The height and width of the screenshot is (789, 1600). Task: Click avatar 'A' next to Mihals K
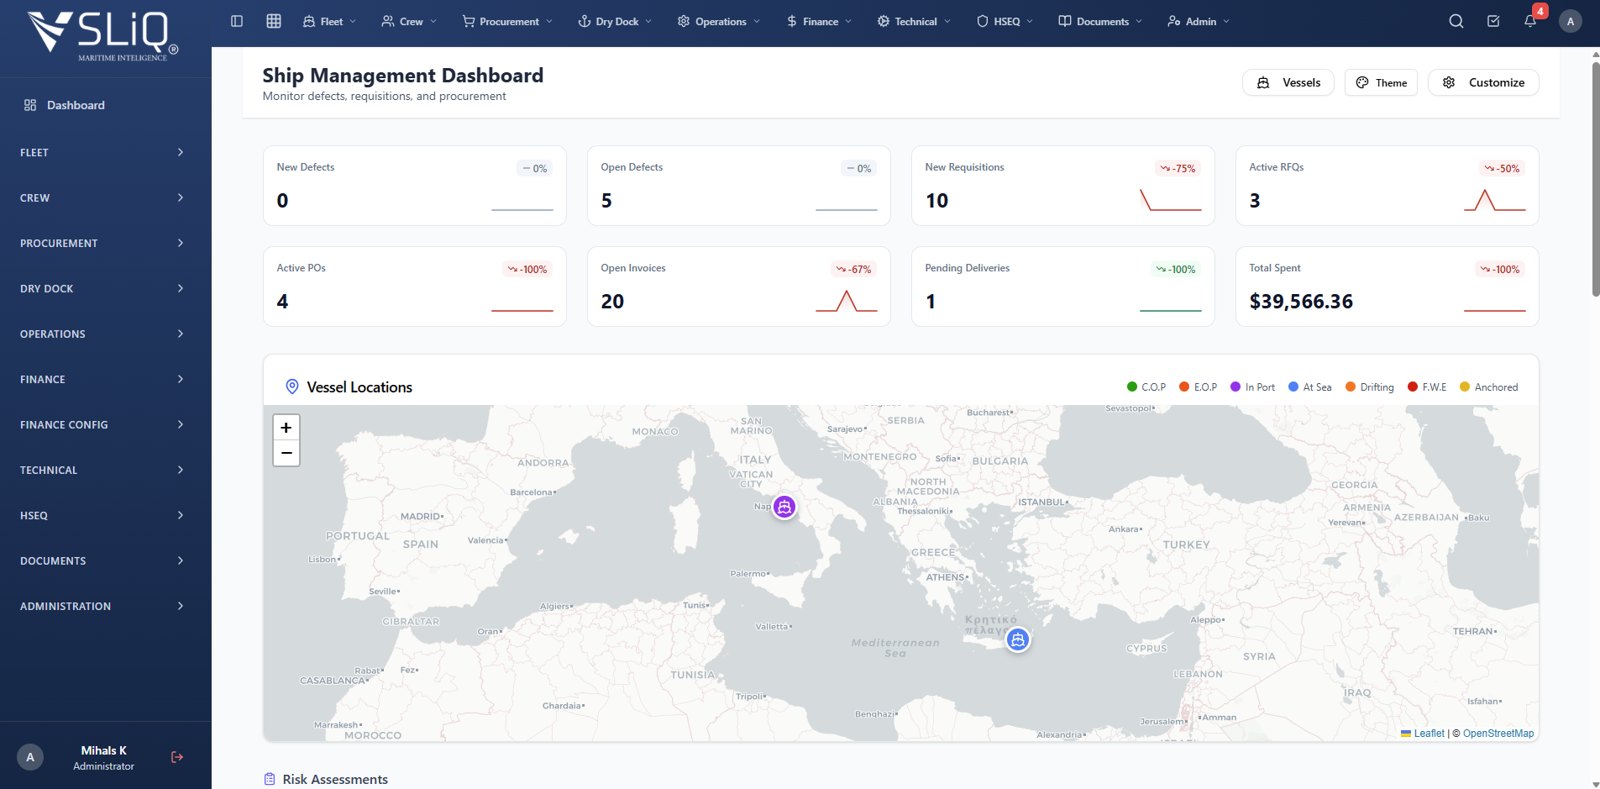[x=30, y=757]
